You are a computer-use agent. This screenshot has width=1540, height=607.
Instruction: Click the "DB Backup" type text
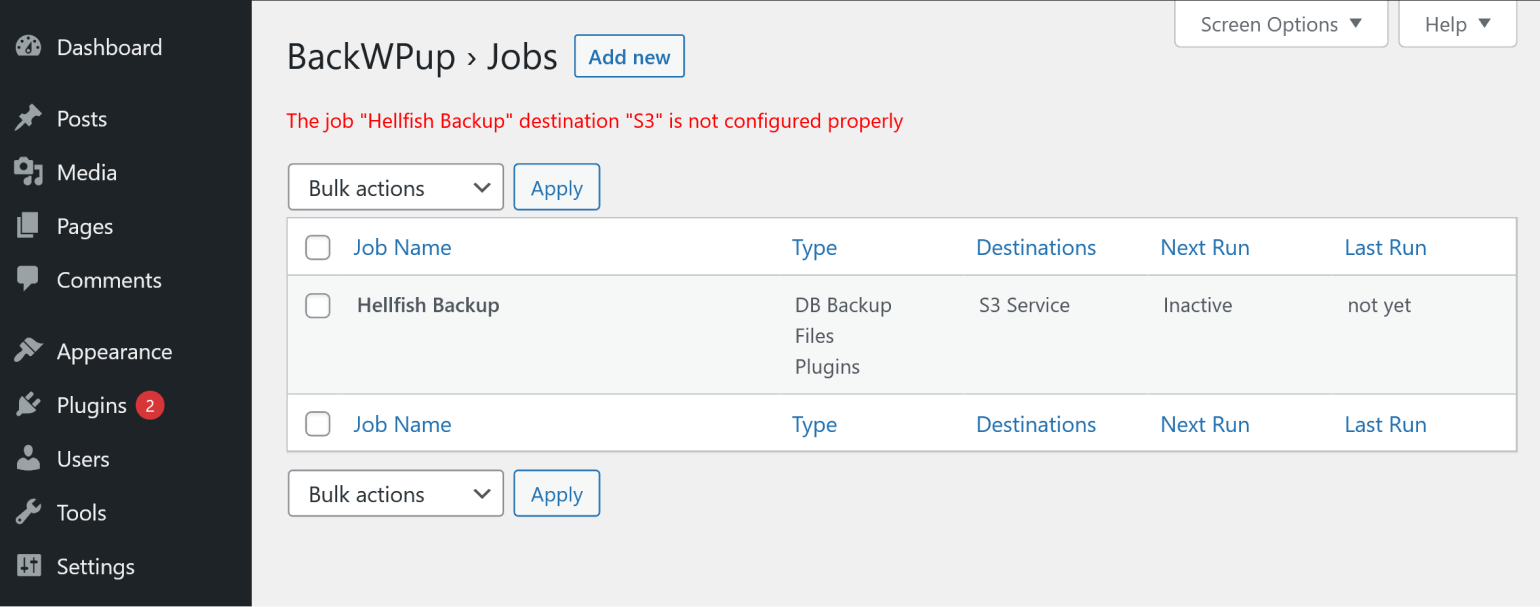tap(843, 305)
